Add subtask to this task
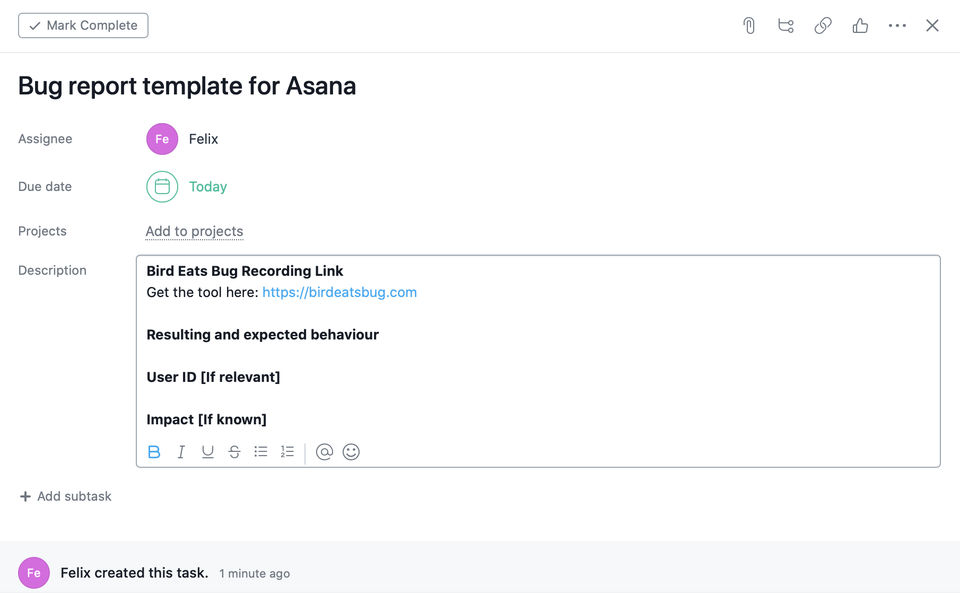960x593 pixels. 66,497
